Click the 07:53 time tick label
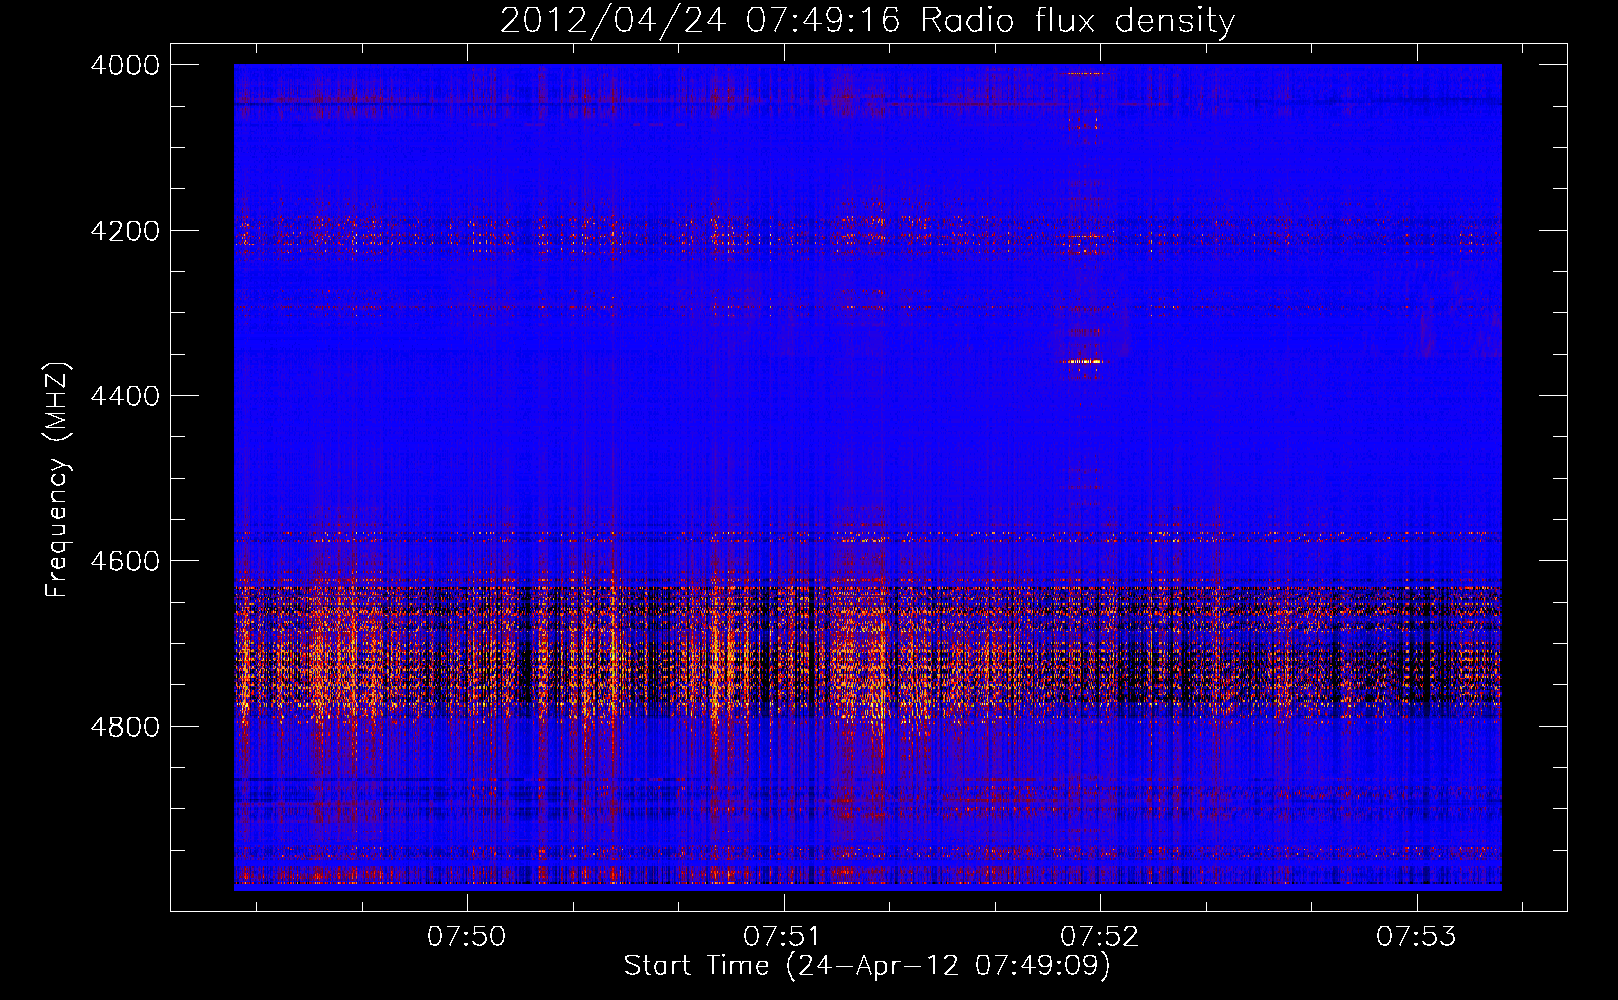 (x=1417, y=937)
